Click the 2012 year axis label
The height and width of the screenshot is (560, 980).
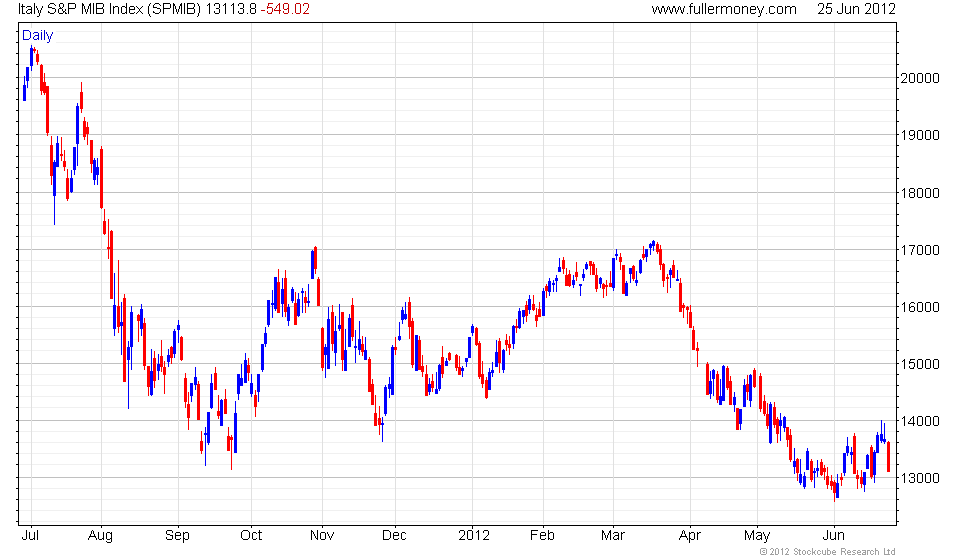point(474,535)
